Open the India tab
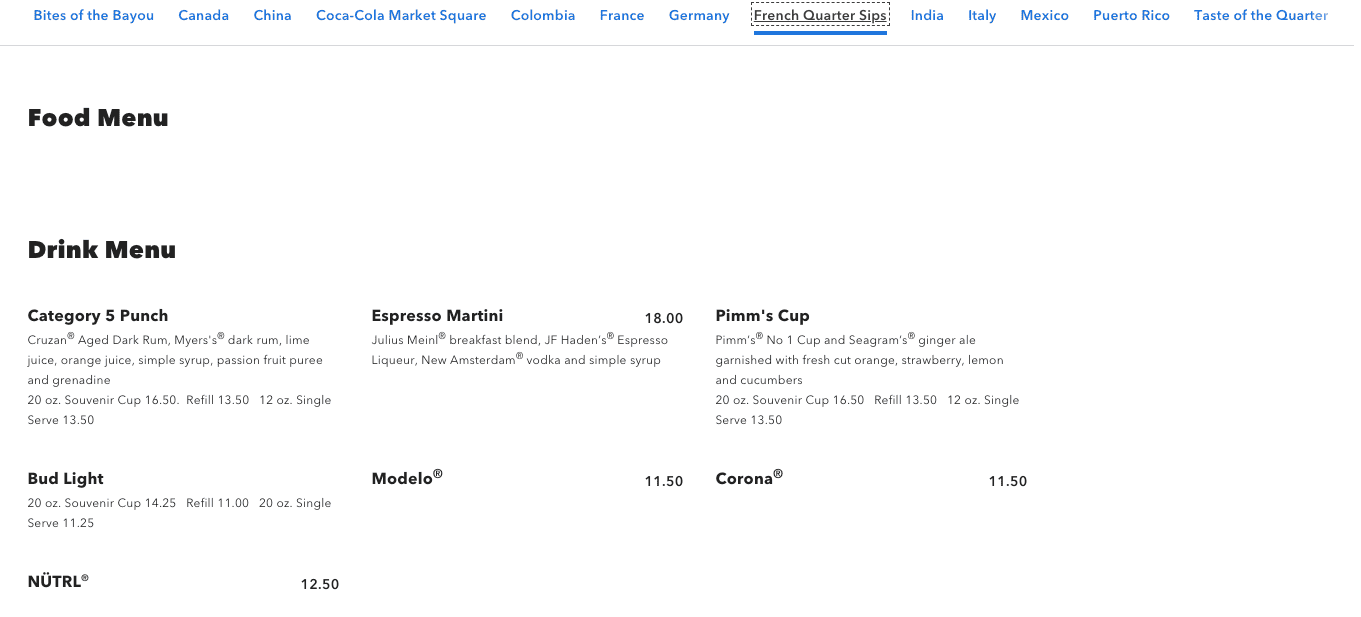 tap(927, 16)
